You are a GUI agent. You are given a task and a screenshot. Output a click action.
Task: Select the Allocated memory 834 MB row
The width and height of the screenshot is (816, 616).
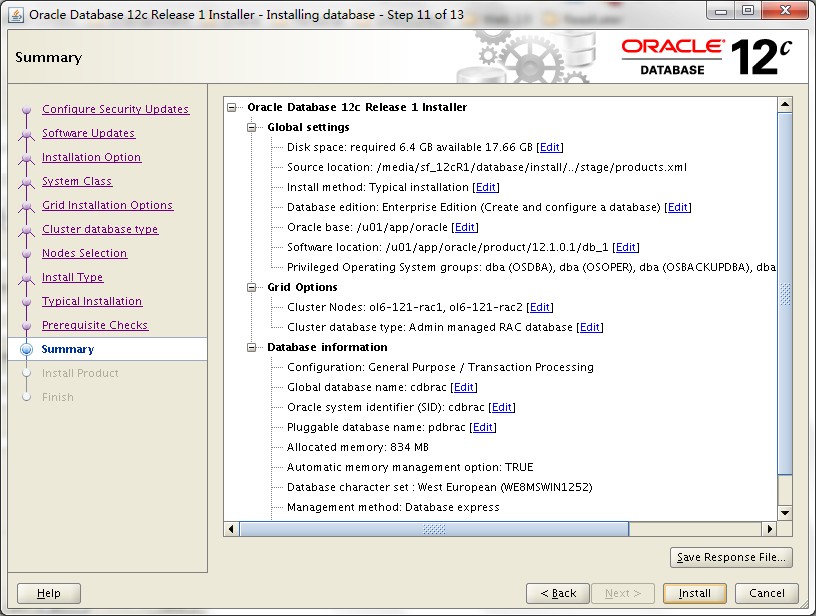coord(358,447)
